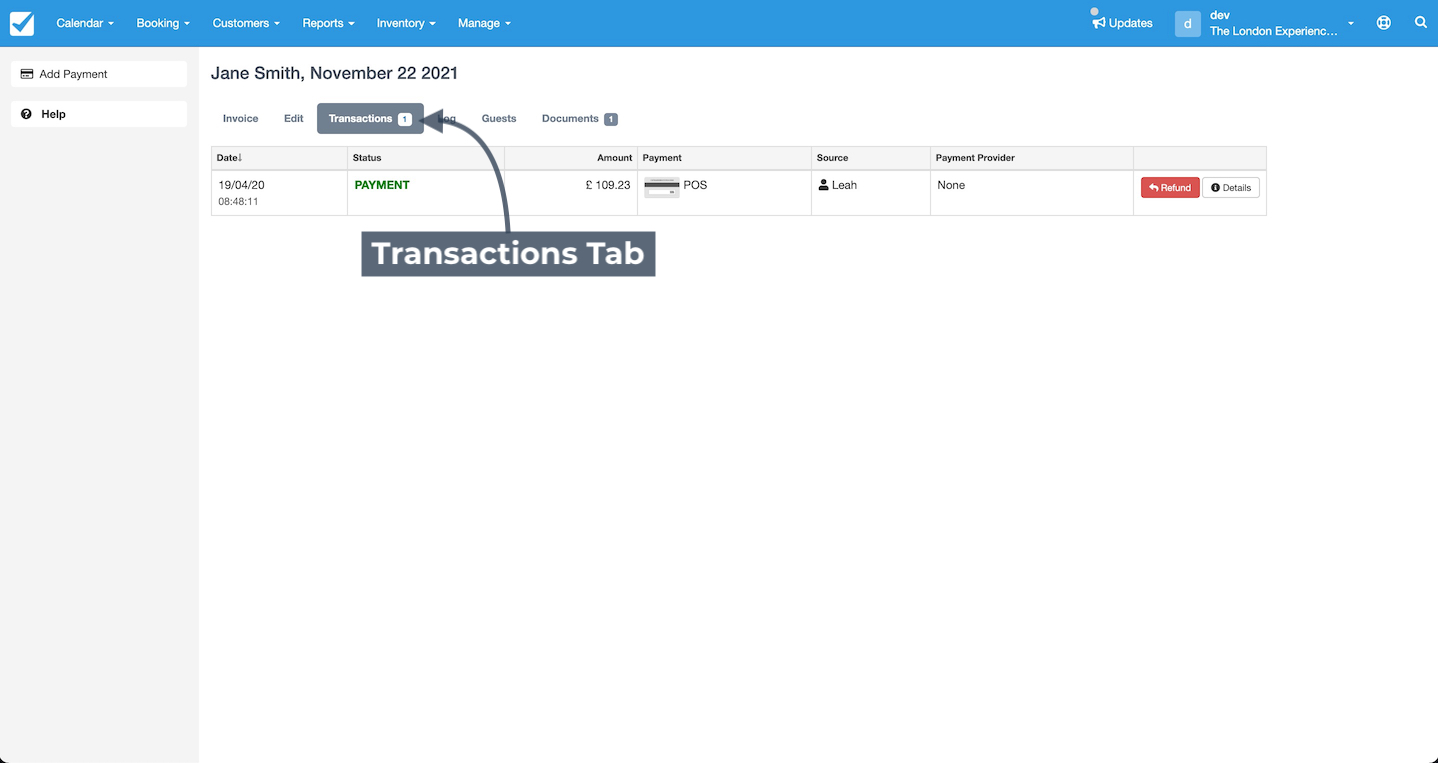Viewport: 1438px width, 763px height.
Task: Refund the £109.23 payment
Action: click(x=1170, y=187)
